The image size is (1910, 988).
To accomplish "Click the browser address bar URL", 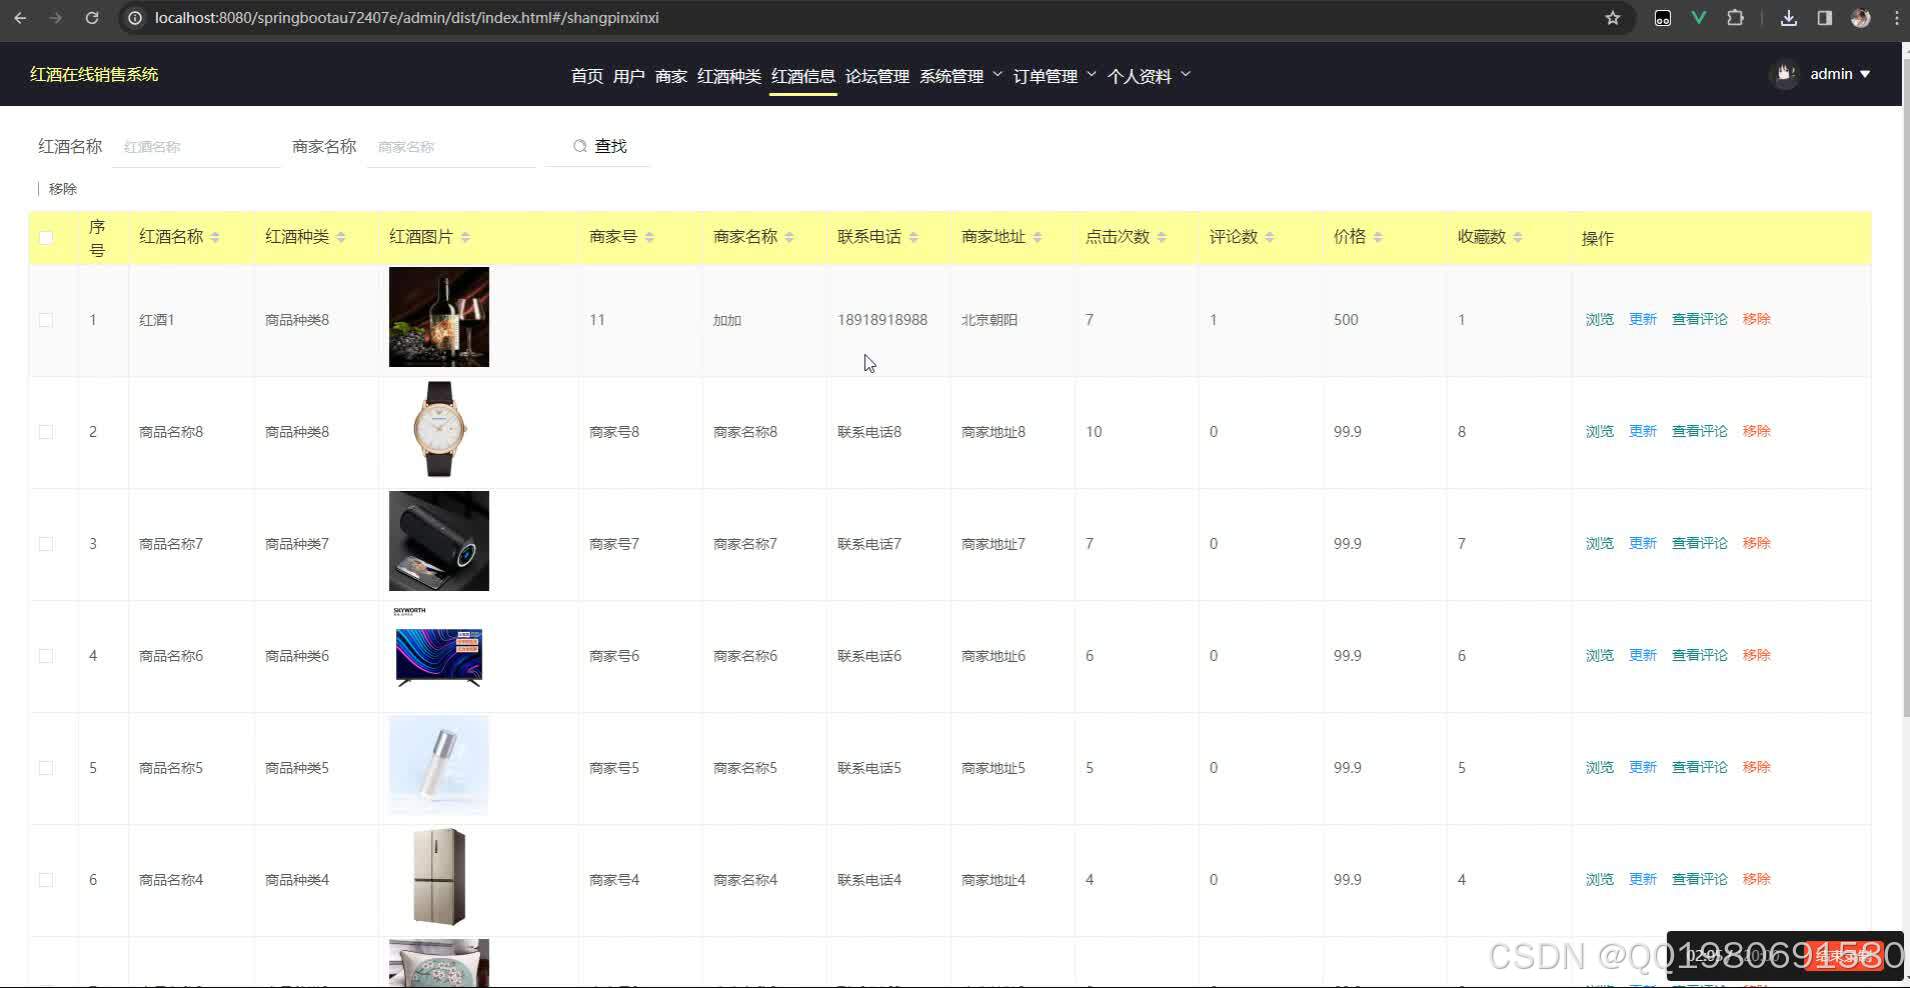I will click(x=406, y=18).
